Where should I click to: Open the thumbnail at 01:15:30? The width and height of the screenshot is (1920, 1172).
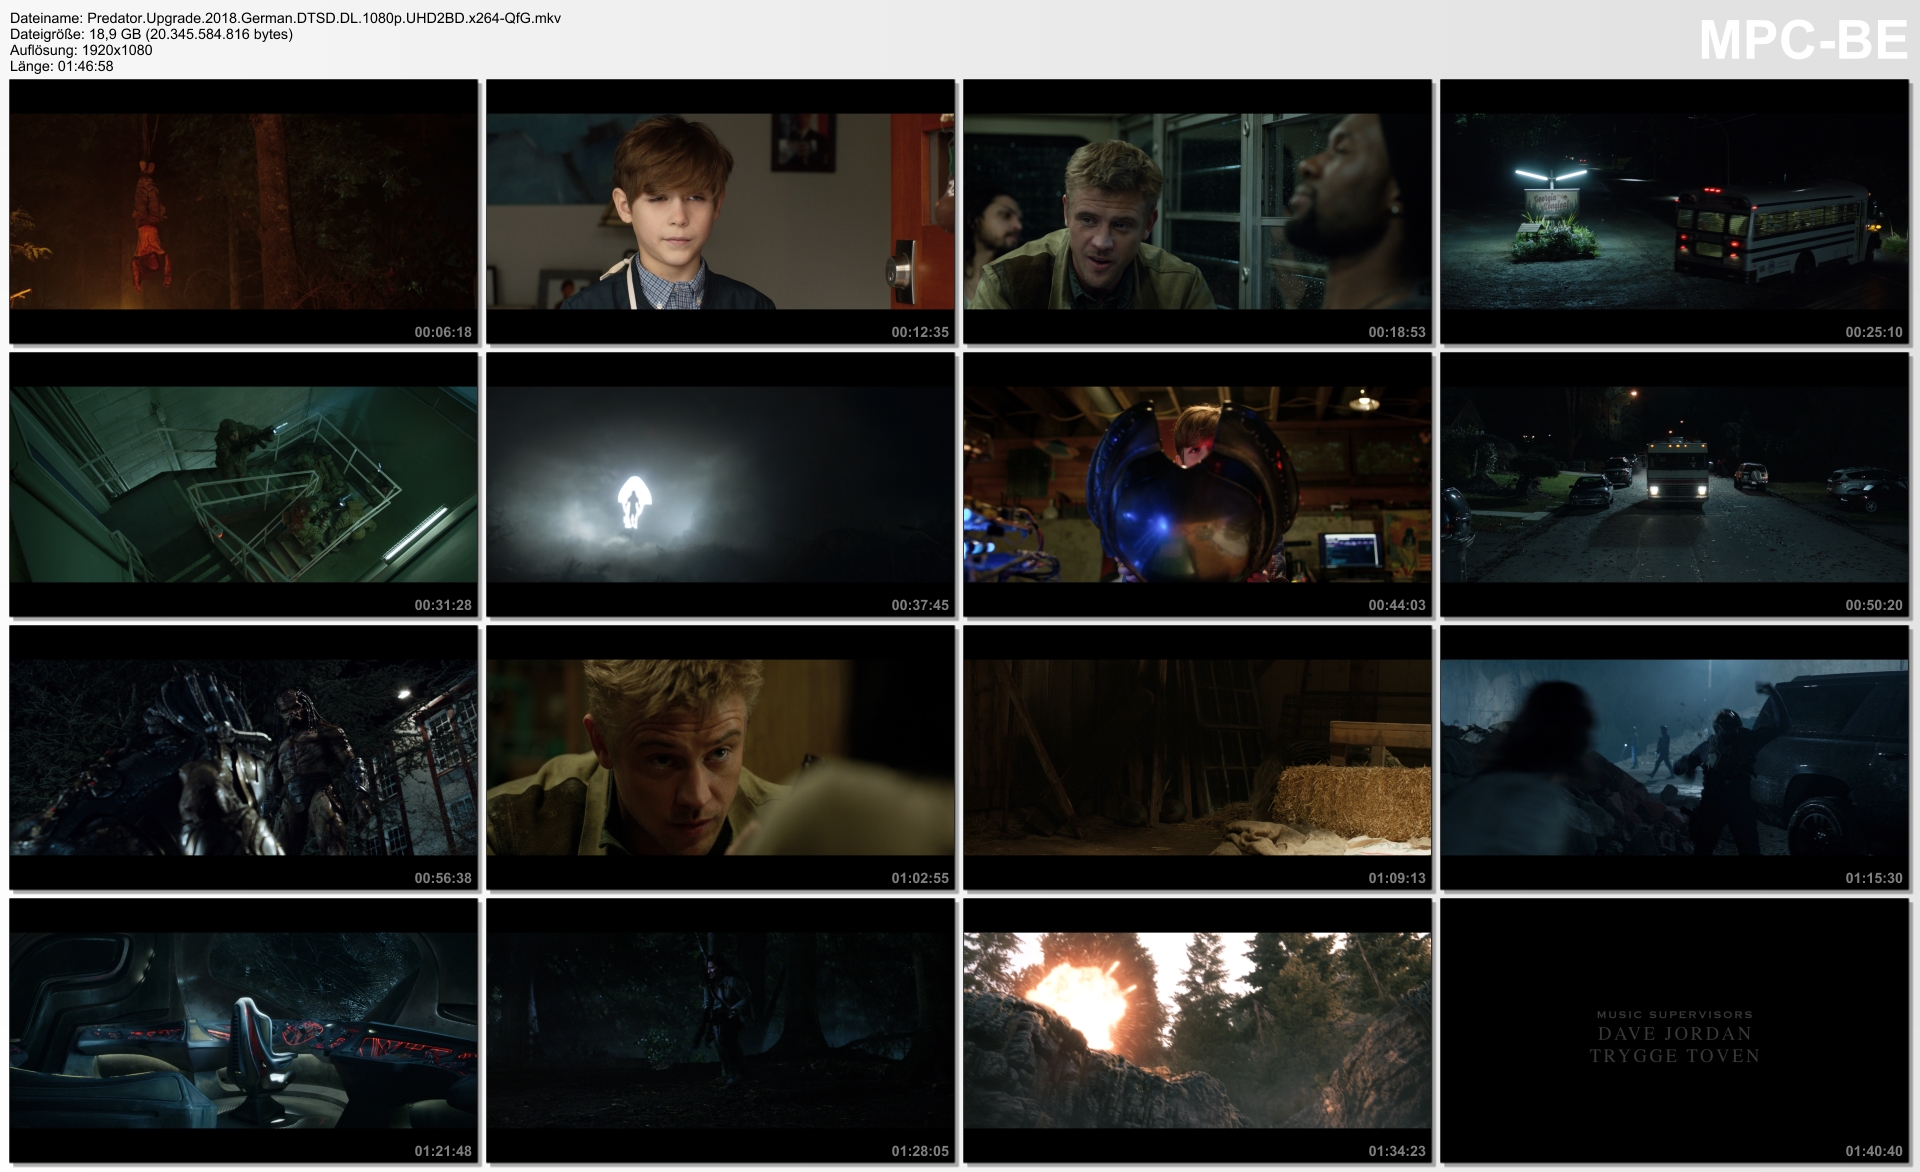(x=1675, y=757)
